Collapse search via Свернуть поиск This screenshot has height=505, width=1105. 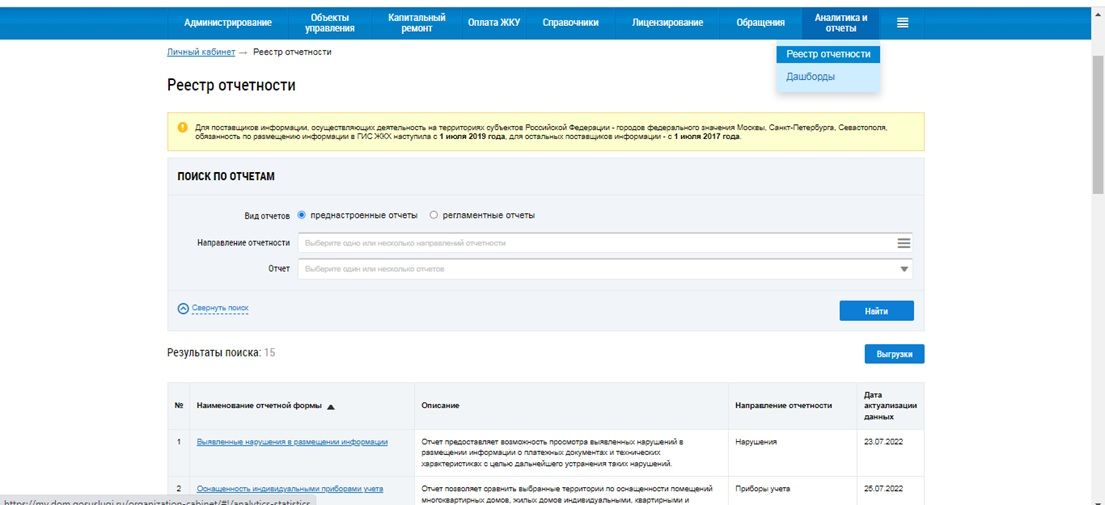coord(220,309)
